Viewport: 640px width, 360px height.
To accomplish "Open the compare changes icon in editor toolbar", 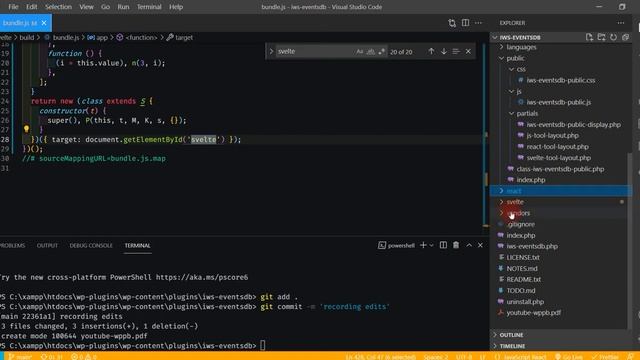I will [x=452, y=23].
